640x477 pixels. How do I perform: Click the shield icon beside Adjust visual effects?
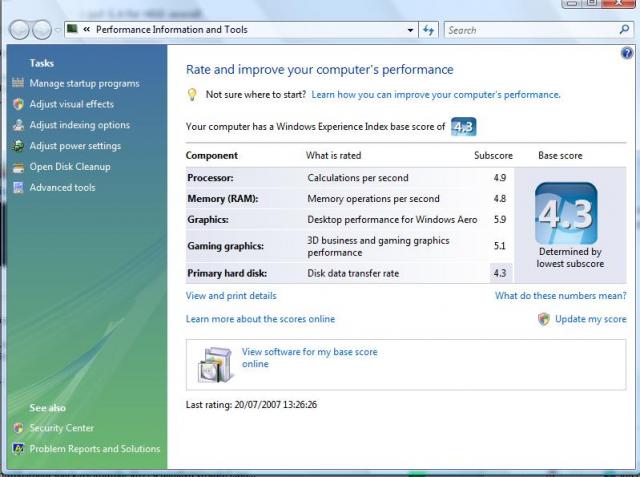(x=18, y=104)
